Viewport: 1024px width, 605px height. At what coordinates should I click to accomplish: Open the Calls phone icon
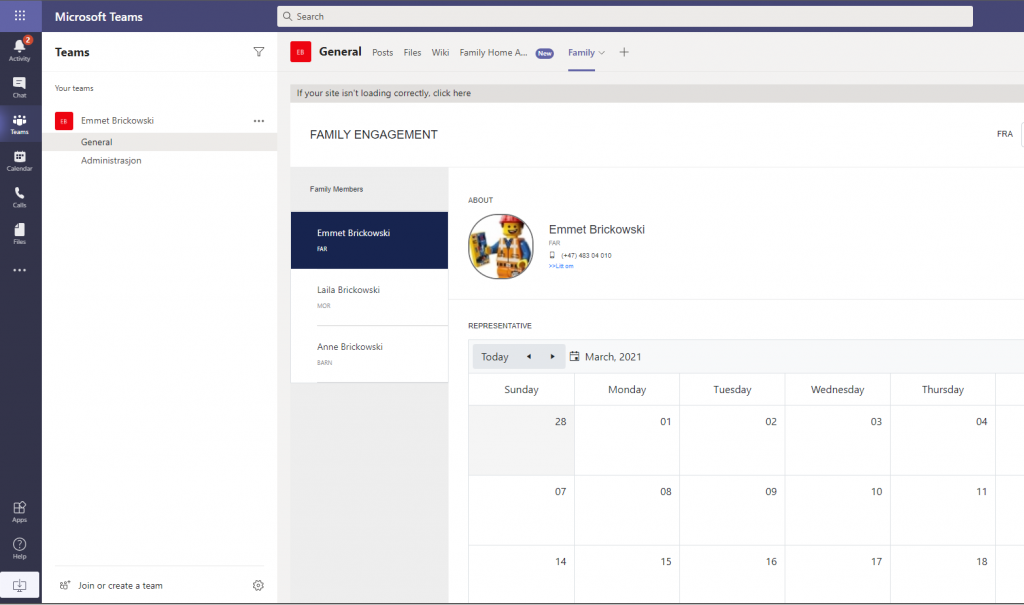click(x=20, y=197)
